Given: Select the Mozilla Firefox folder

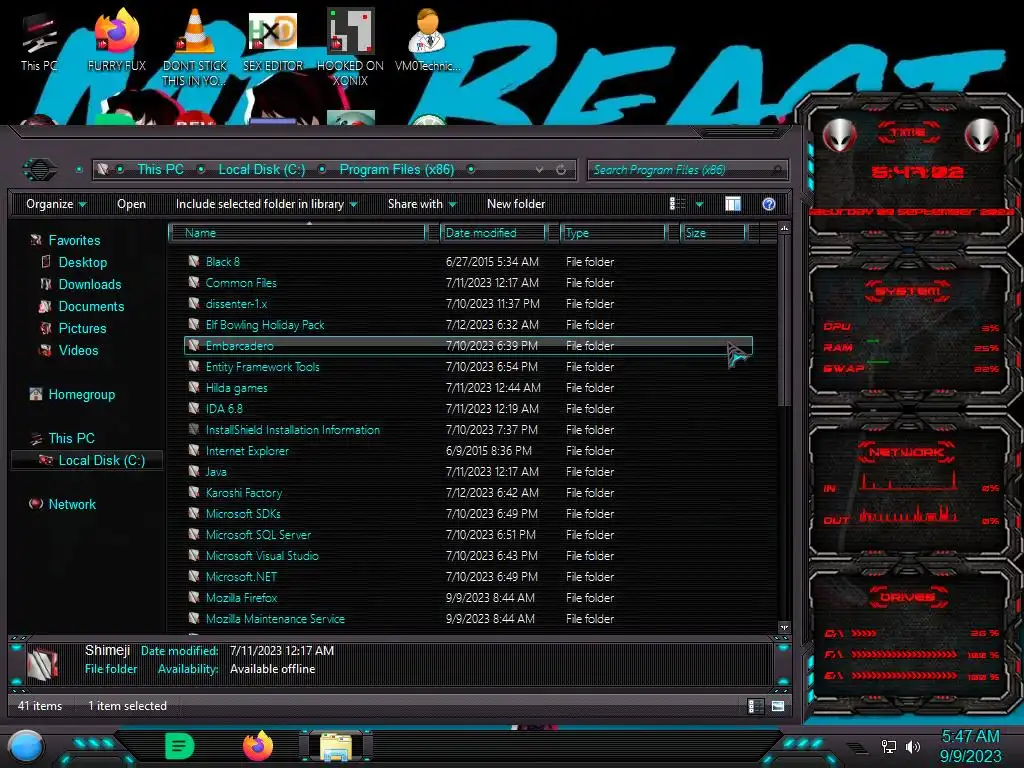Looking at the screenshot, I should point(468,598).
